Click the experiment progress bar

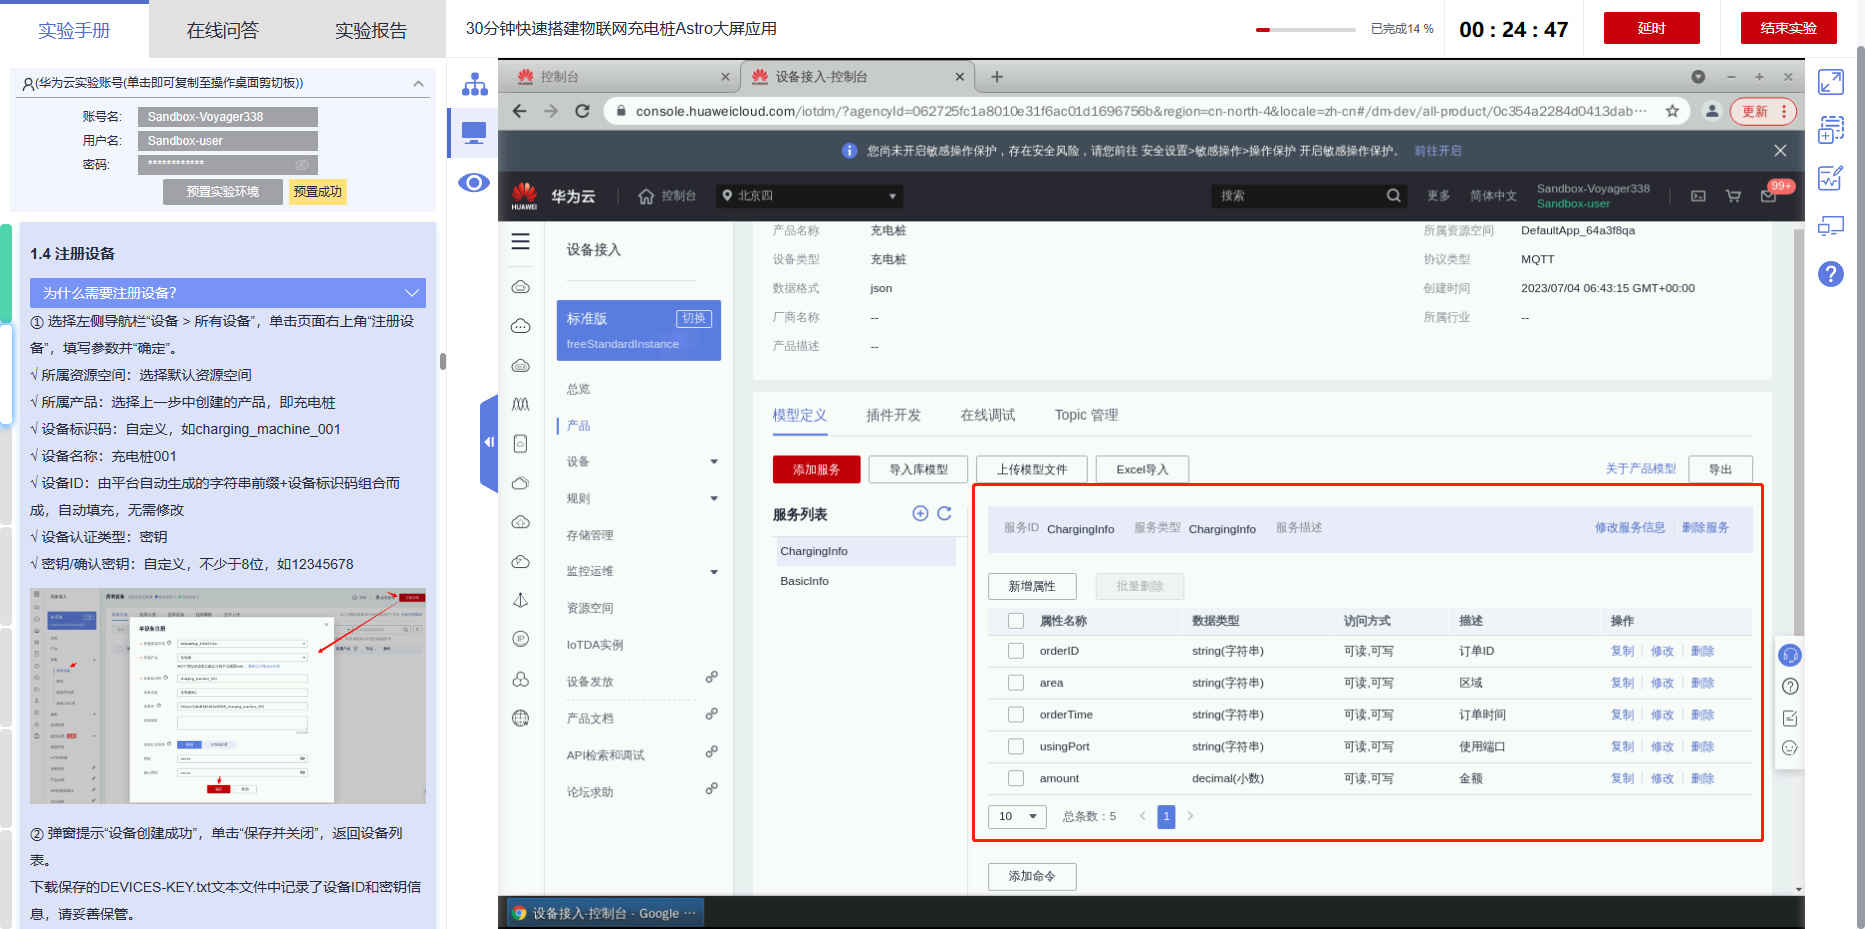point(1306,30)
